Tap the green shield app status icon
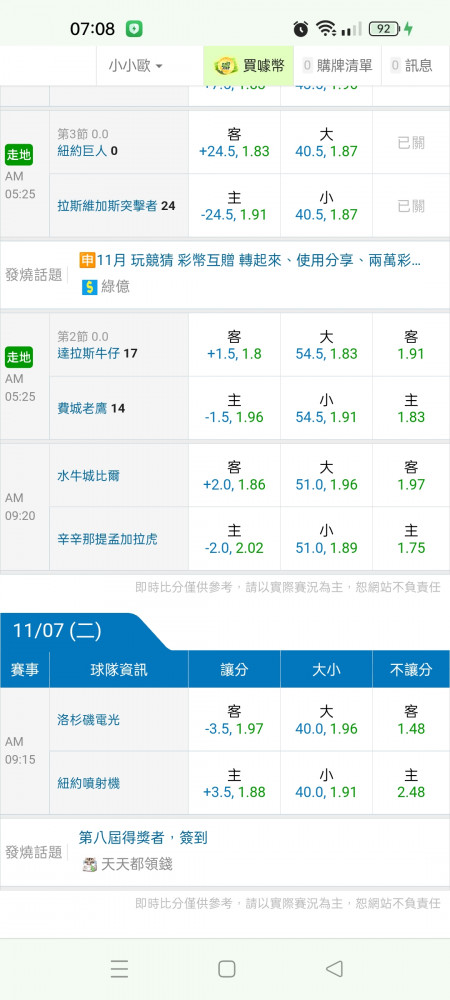 [134, 29]
